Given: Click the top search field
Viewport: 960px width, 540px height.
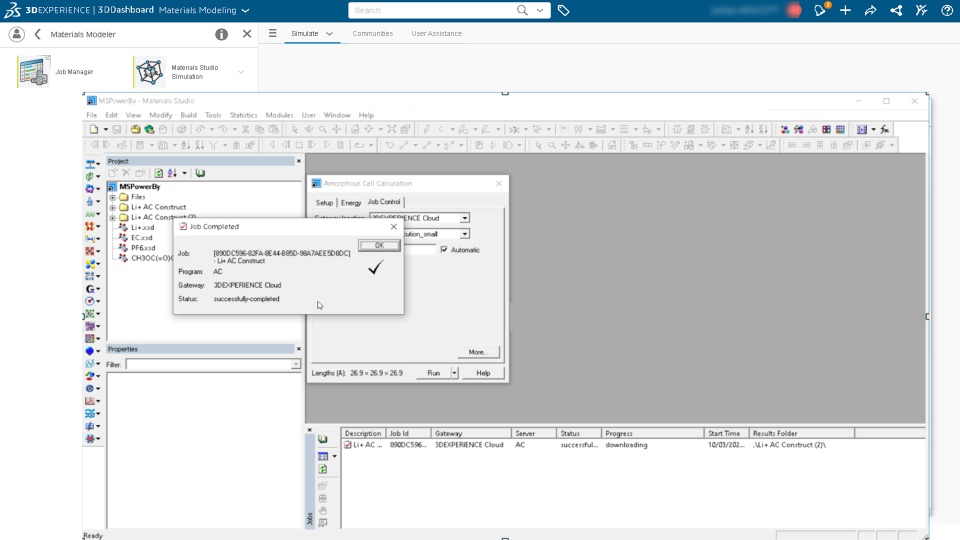Looking at the screenshot, I should pyautogui.click(x=433, y=10).
